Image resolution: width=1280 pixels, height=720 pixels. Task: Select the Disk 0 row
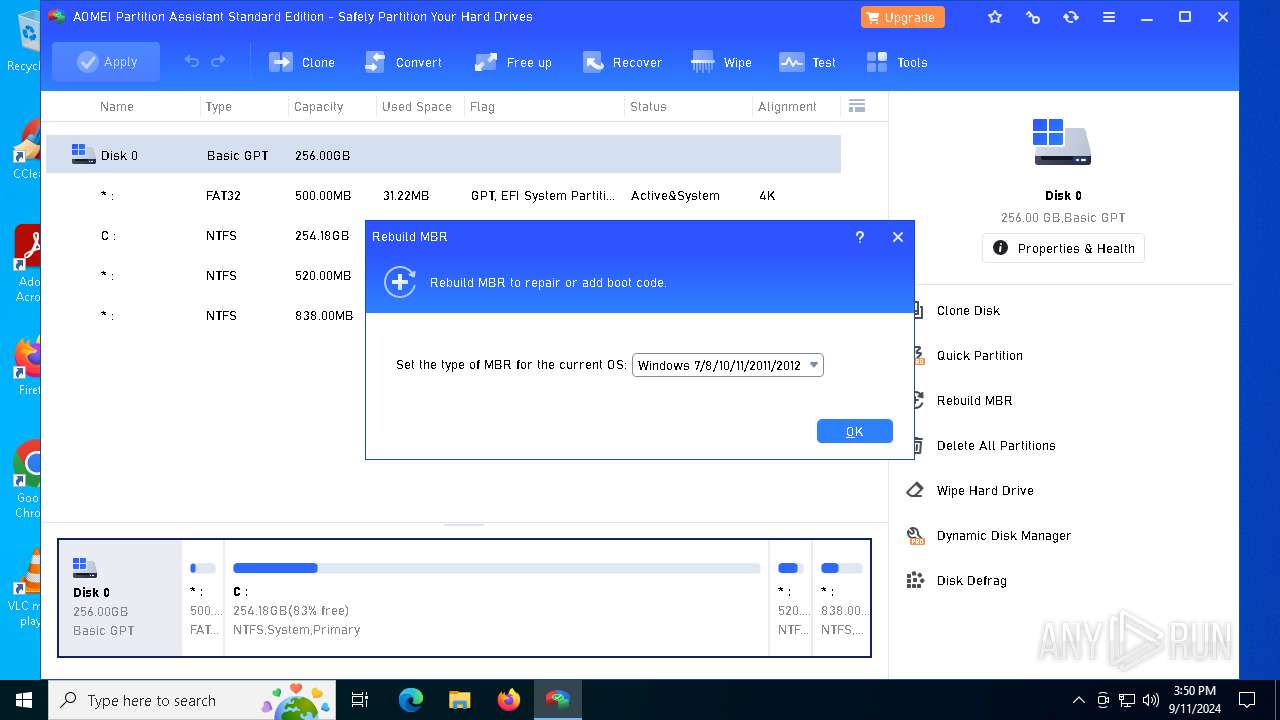[443, 155]
